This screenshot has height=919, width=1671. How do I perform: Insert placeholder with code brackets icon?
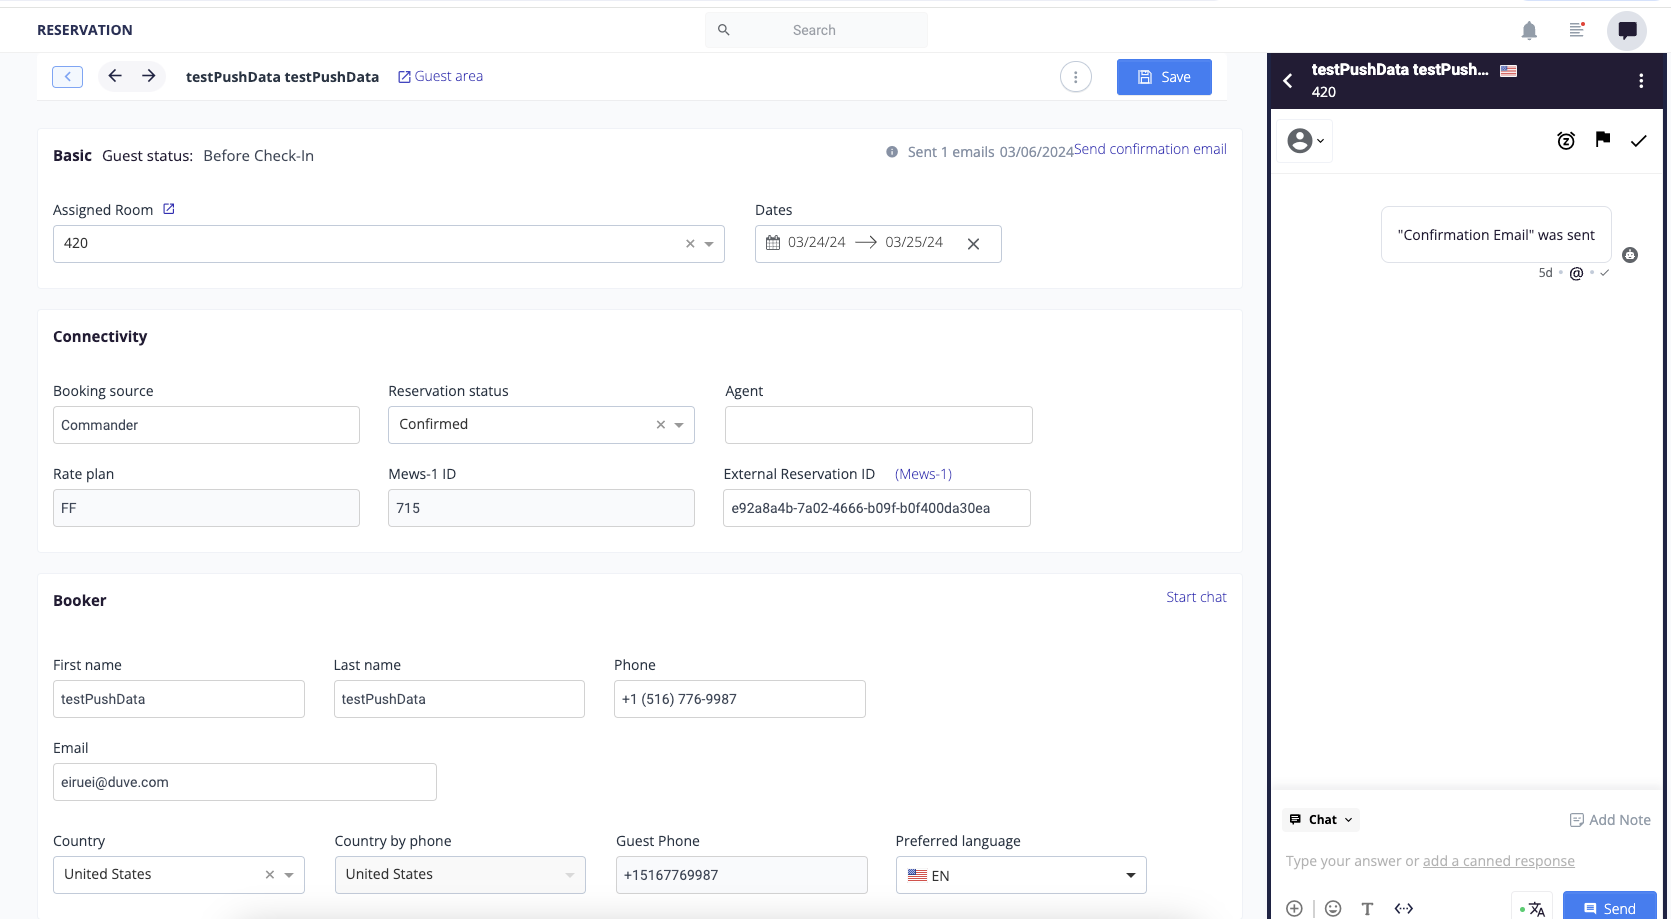1404,908
